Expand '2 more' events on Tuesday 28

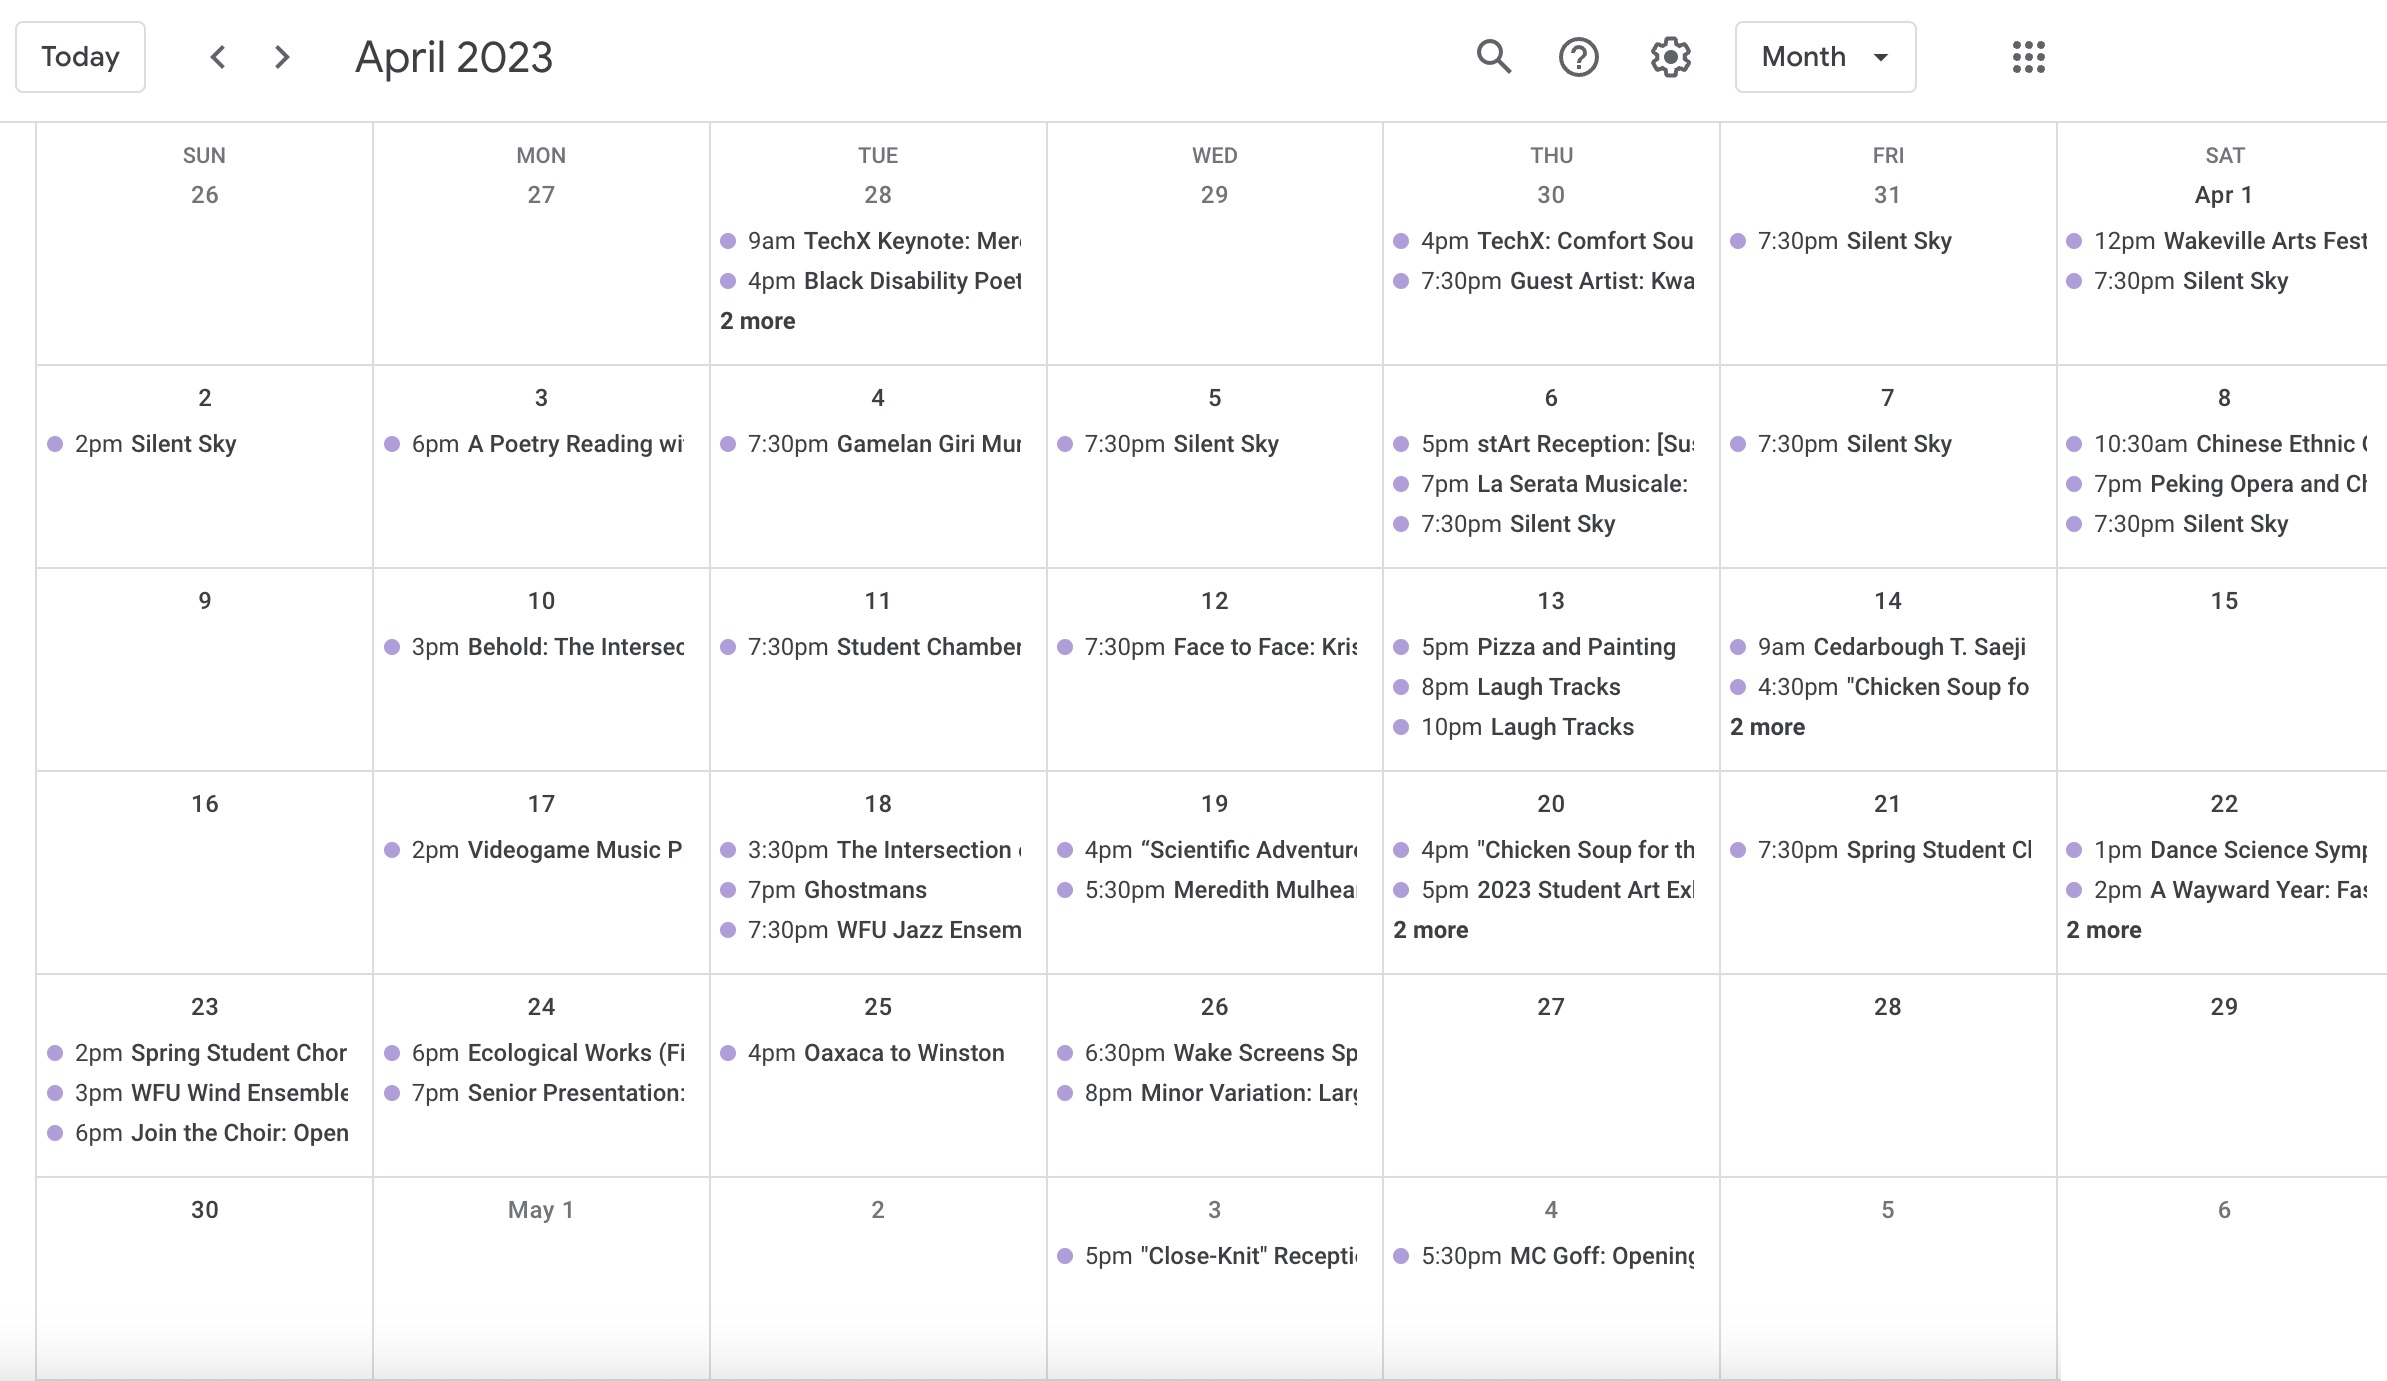(x=757, y=321)
